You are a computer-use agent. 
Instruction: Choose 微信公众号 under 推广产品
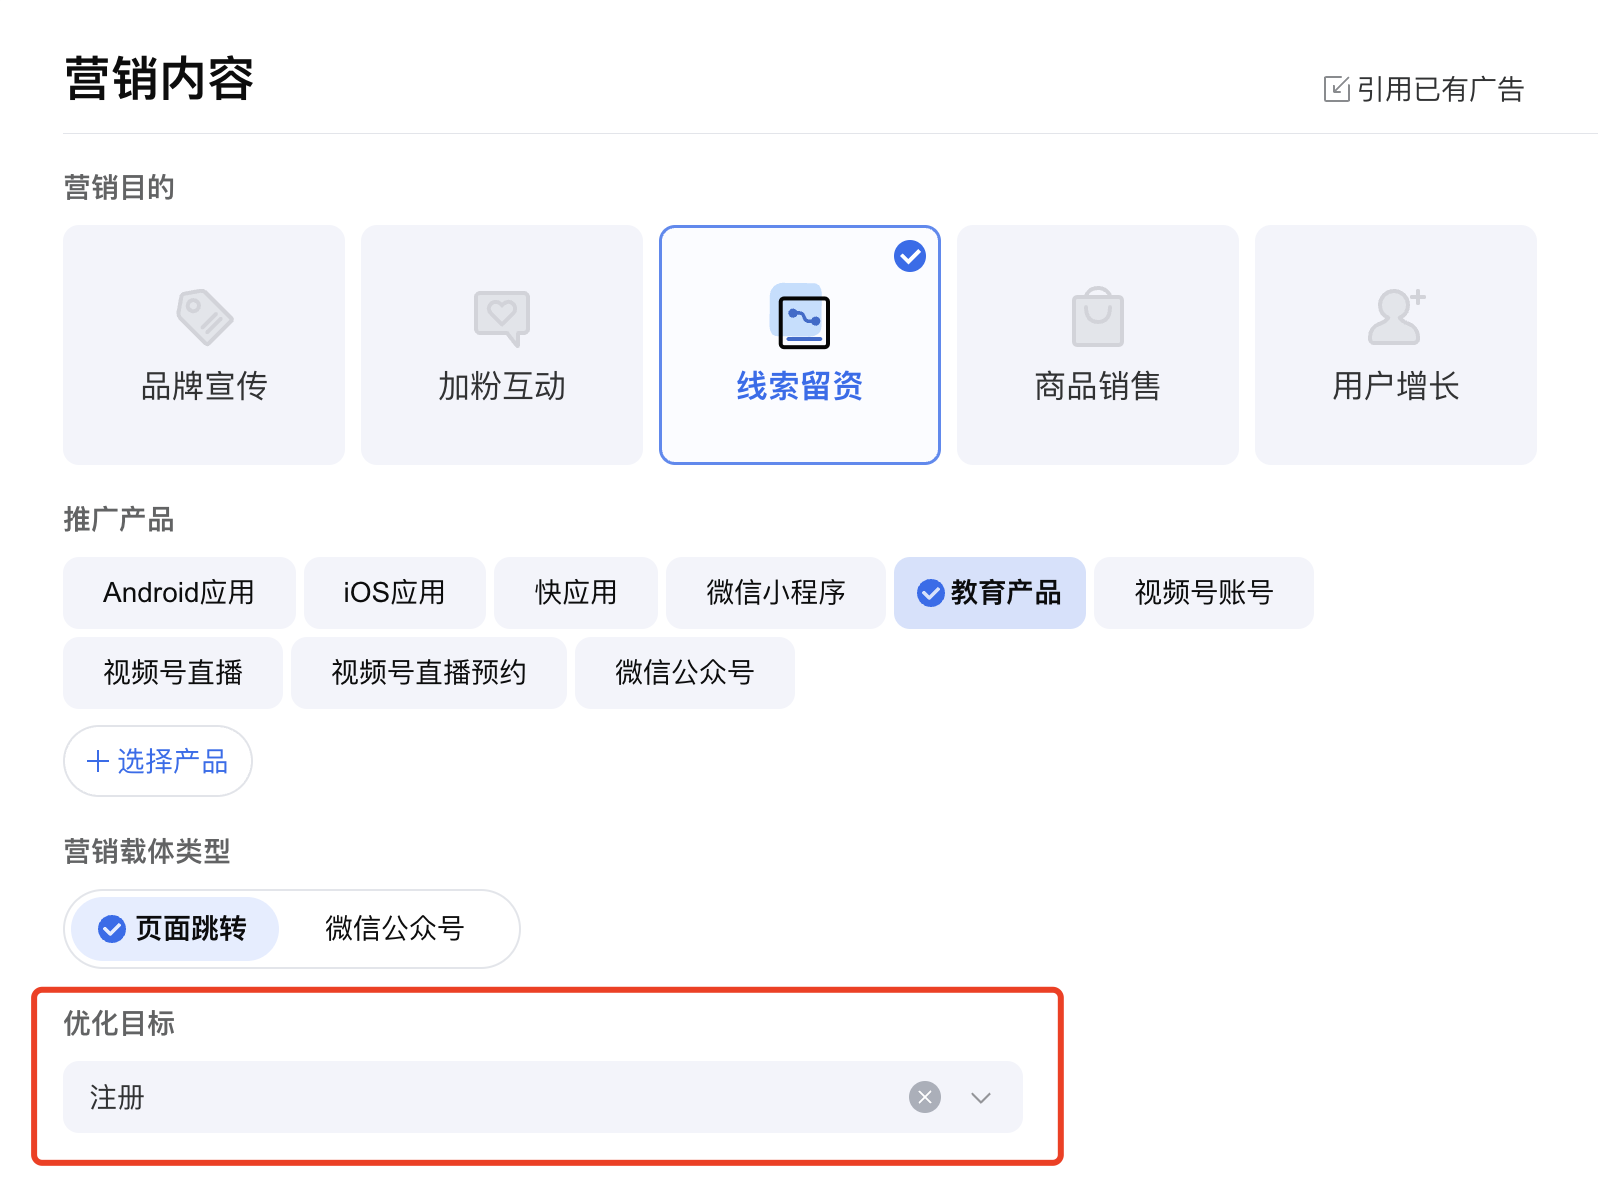point(685,673)
